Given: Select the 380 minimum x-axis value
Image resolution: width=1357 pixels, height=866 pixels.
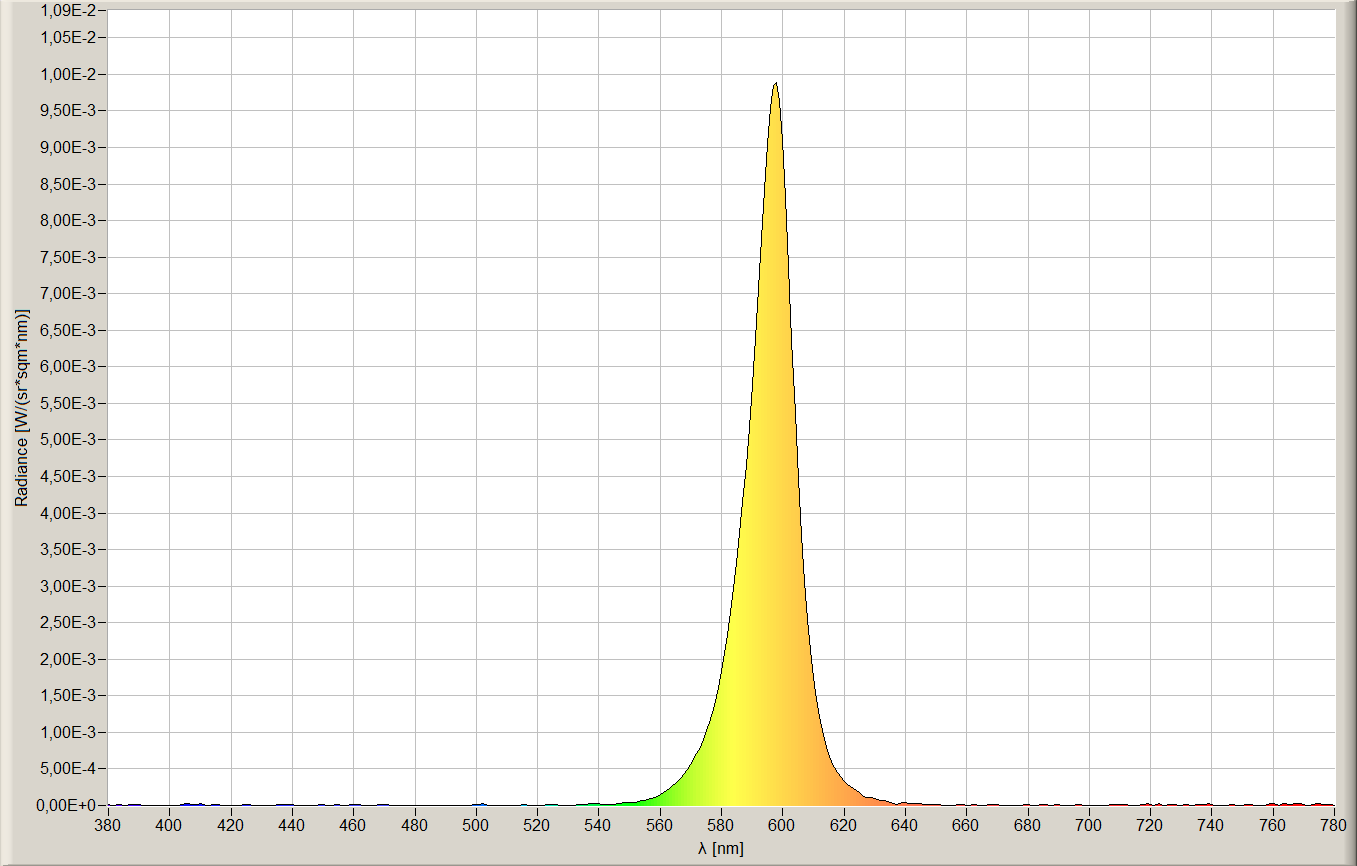Looking at the screenshot, I should [x=108, y=825].
